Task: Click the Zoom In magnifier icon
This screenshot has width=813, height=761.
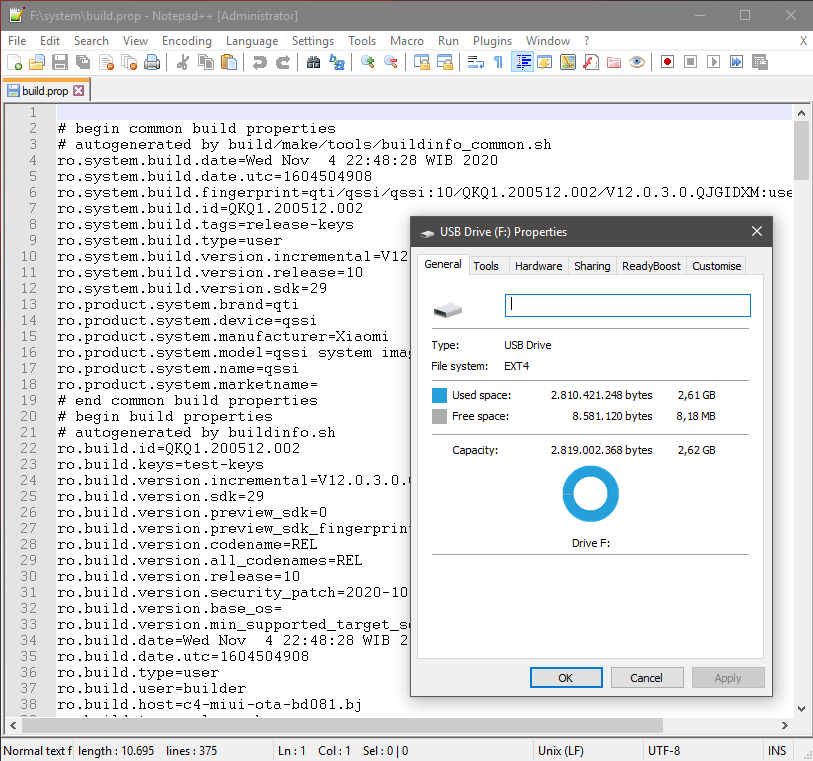Action: [x=368, y=62]
